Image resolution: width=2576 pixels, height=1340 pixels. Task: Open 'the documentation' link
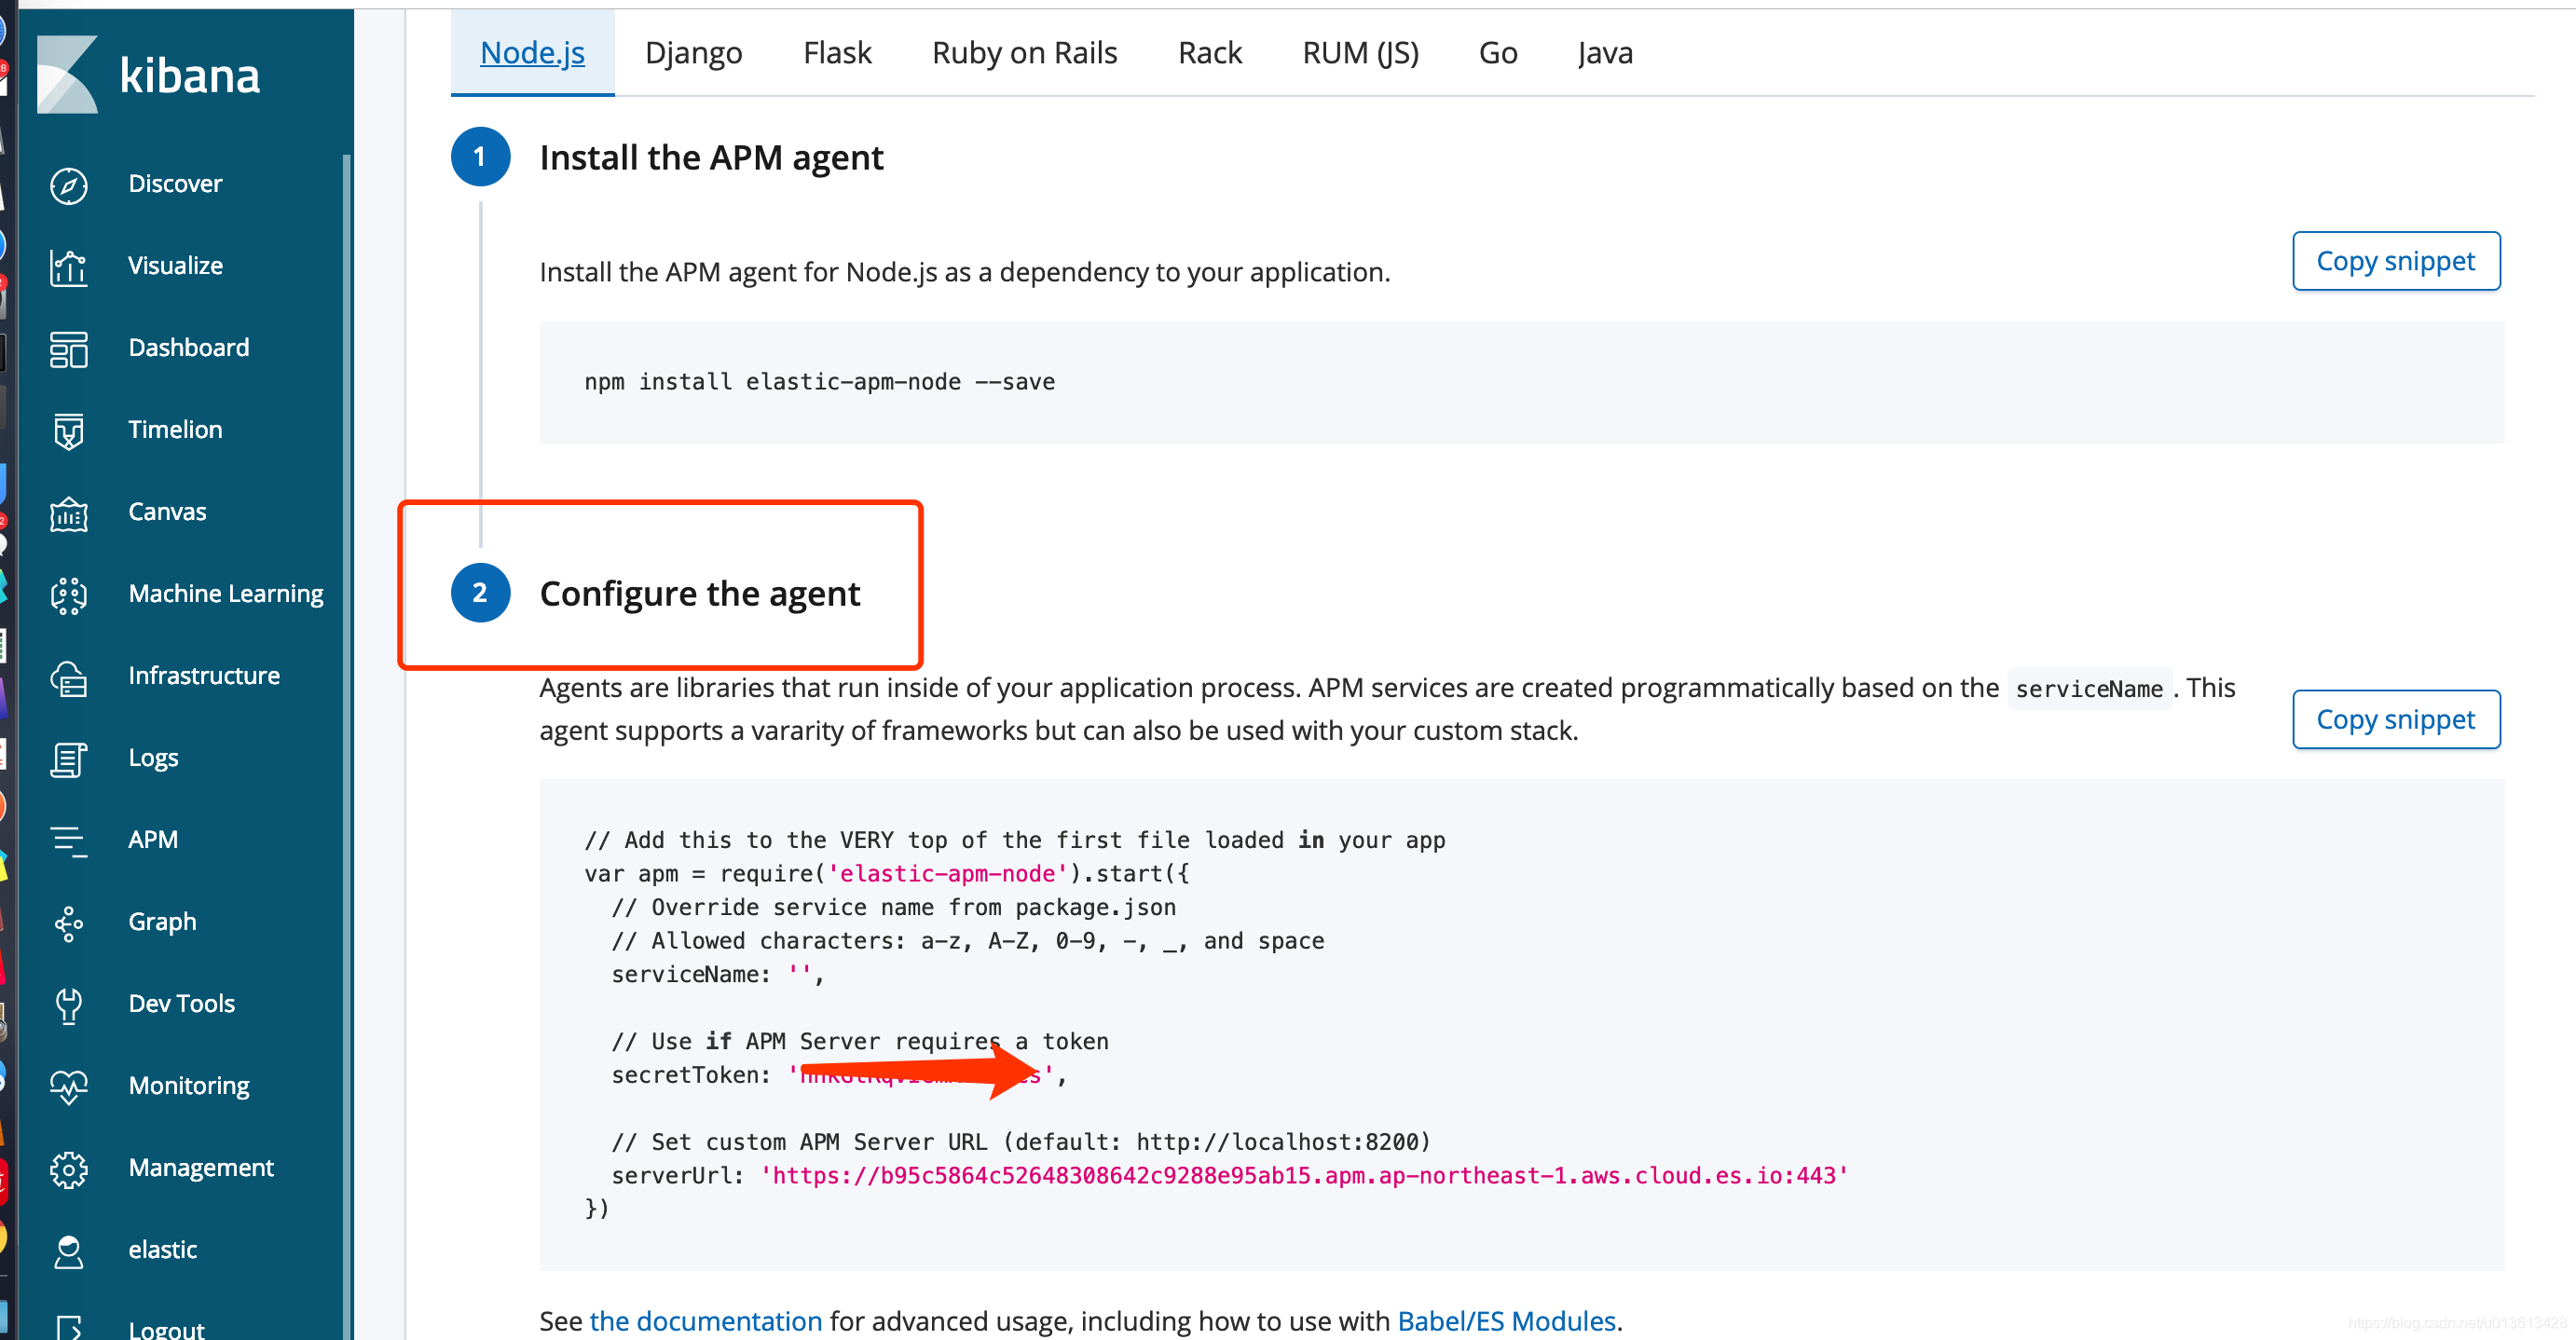pyautogui.click(x=705, y=1320)
